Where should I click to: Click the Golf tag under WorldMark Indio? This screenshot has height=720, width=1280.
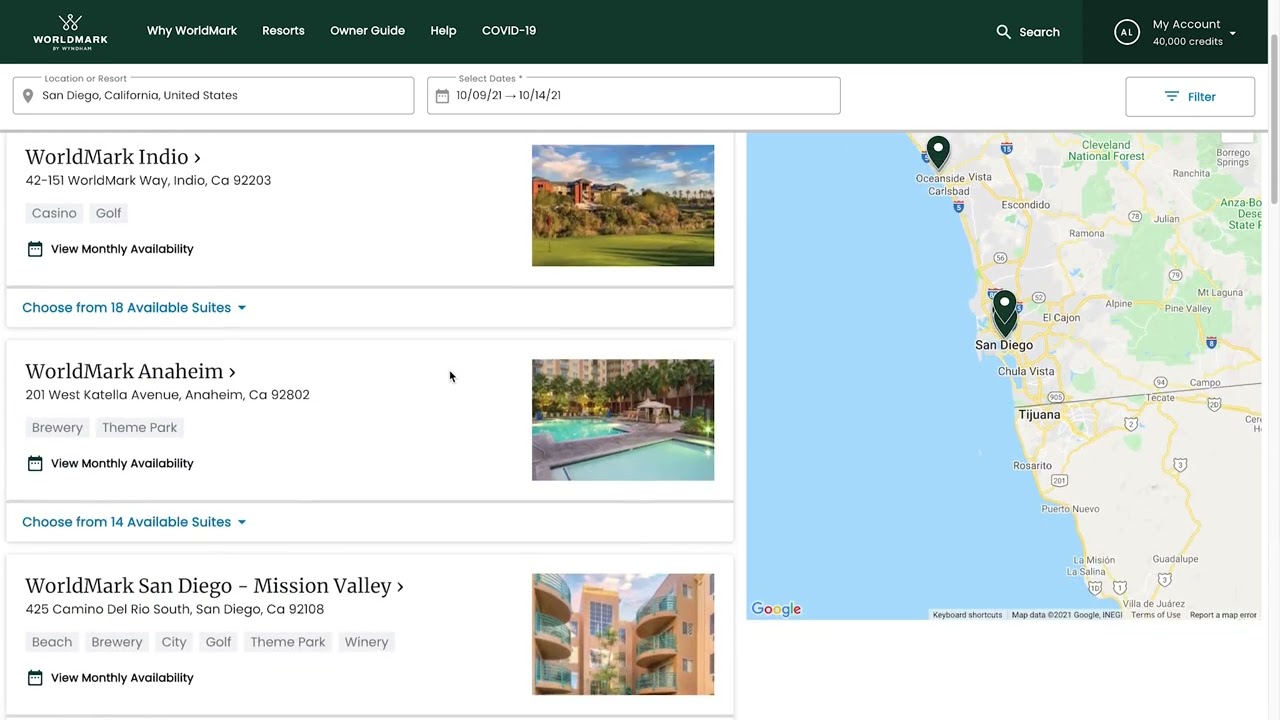pyautogui.click(x=108, y=213)
